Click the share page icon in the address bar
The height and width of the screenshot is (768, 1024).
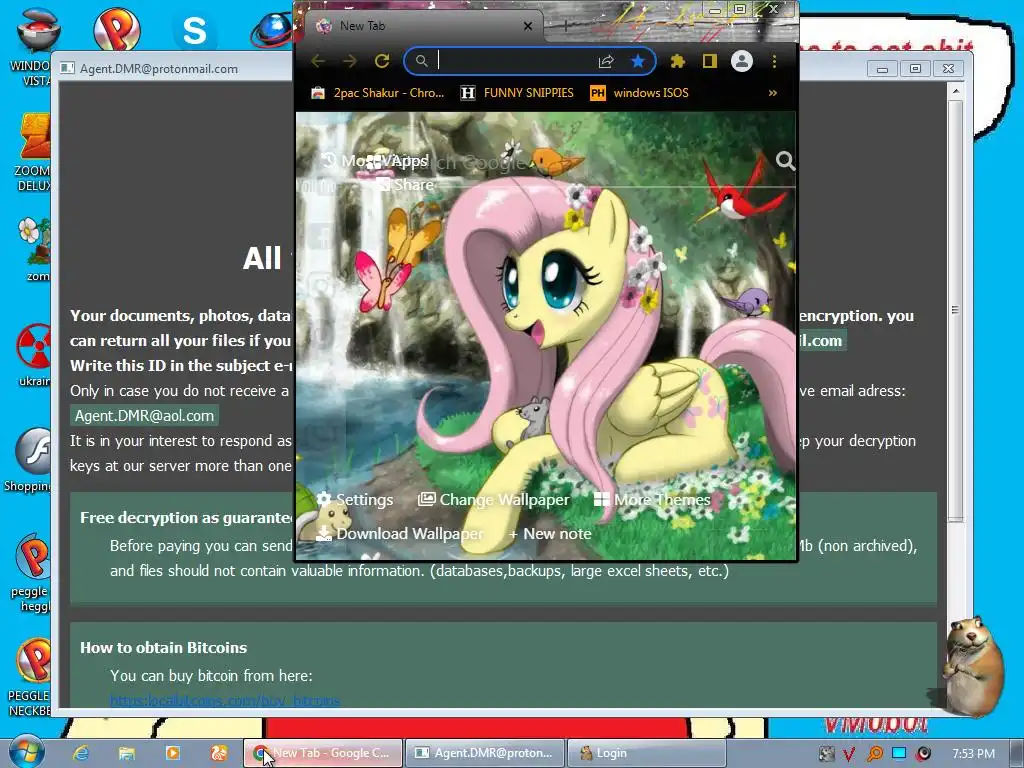[605, 61]
